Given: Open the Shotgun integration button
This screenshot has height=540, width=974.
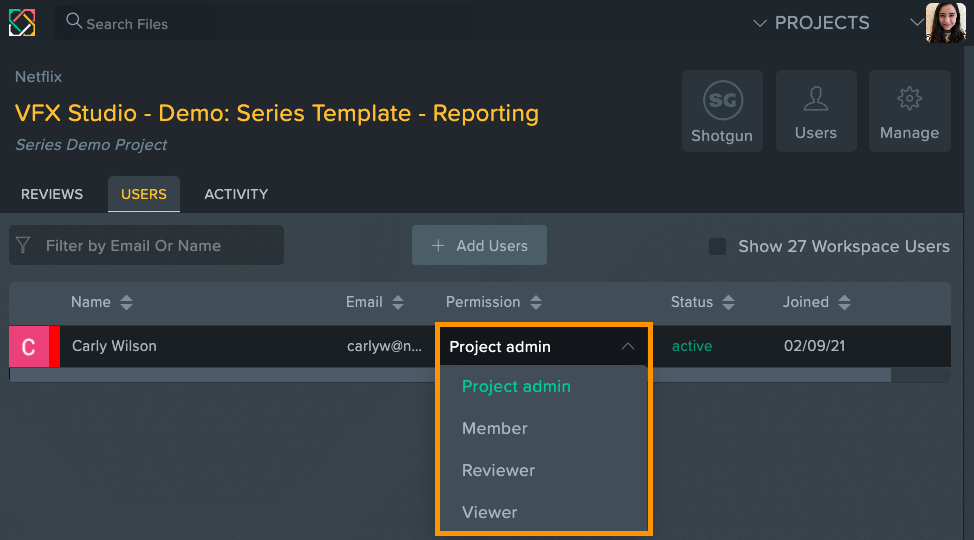Looking at the screenshot, I should pyautogui.click(x=722, y=111).
